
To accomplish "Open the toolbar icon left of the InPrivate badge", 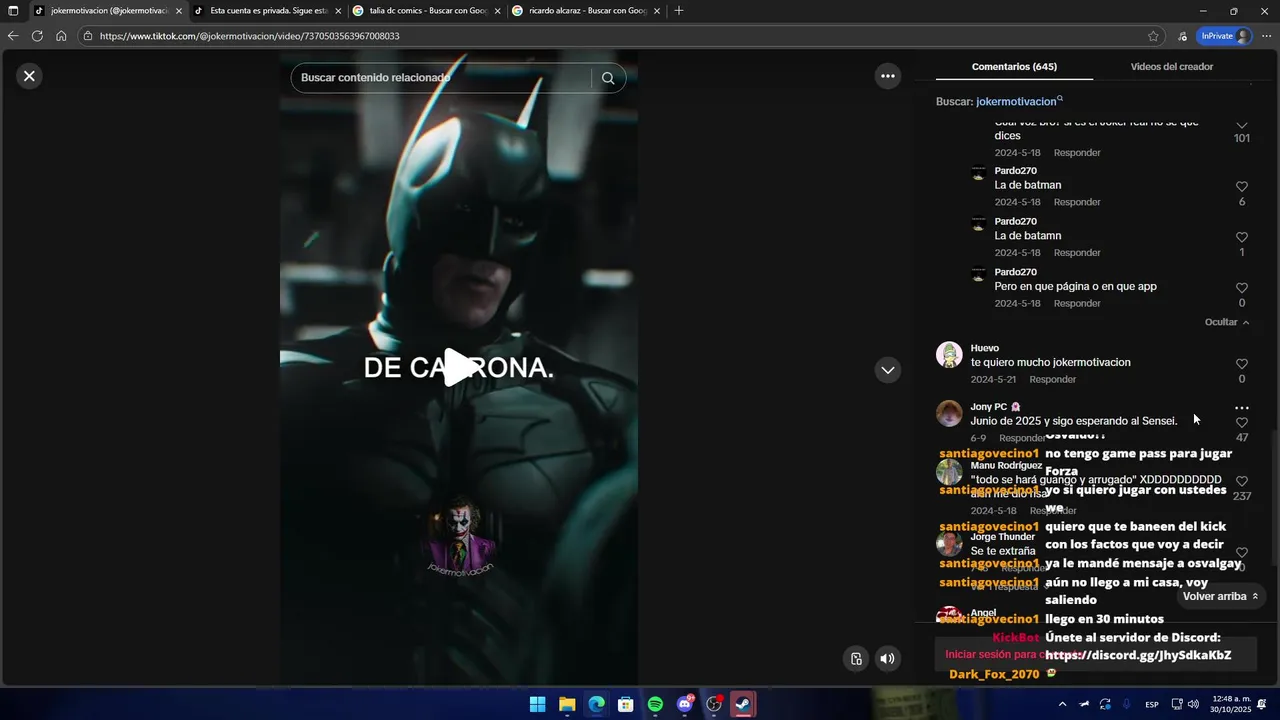I will 1183,36.
